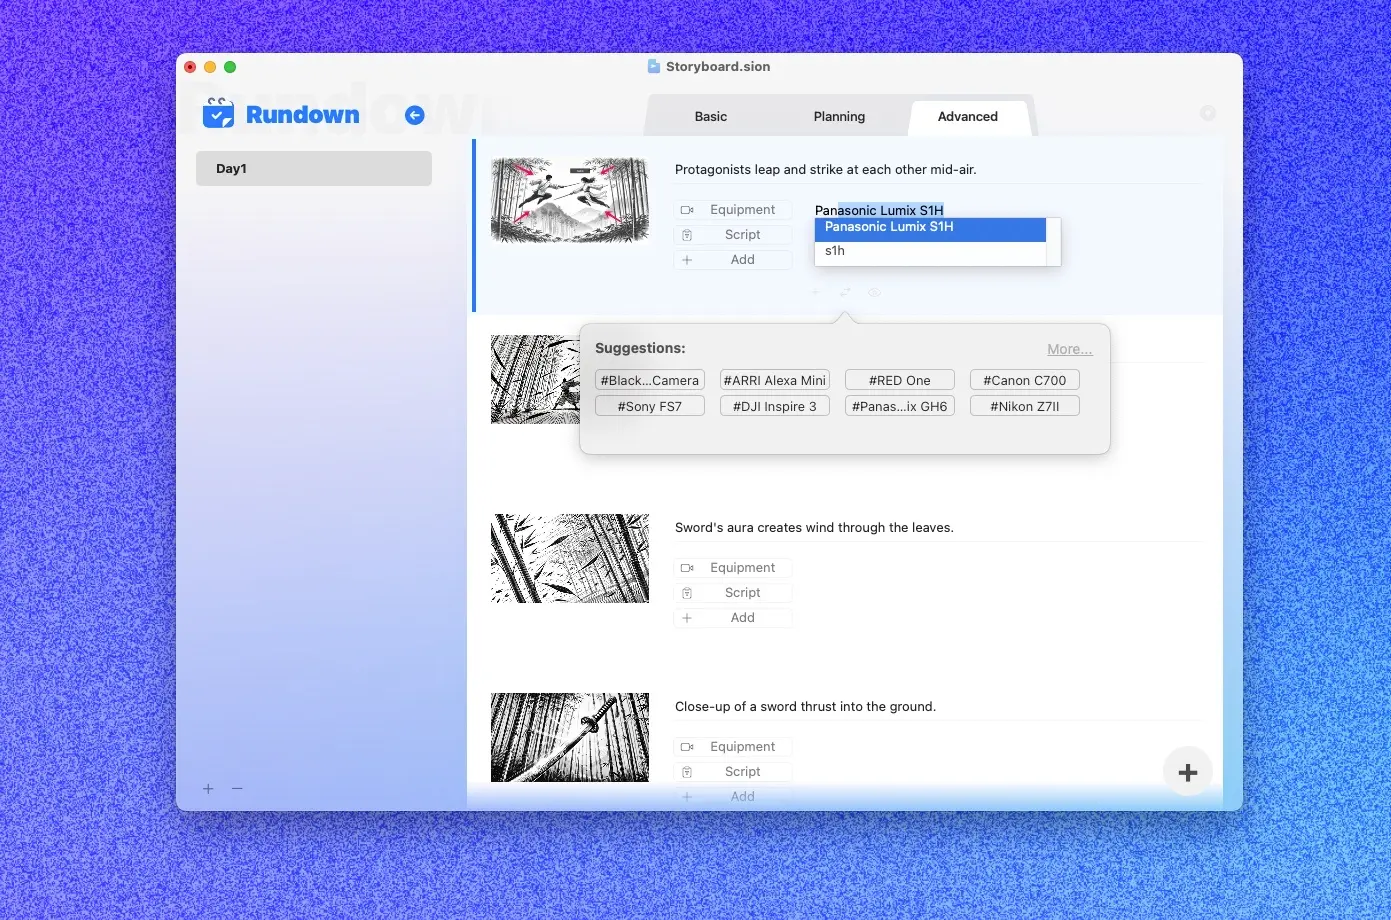This screenshot has width=1391, height=920.
Task: Switch to the Basic tab
Action: click(710, 117)
